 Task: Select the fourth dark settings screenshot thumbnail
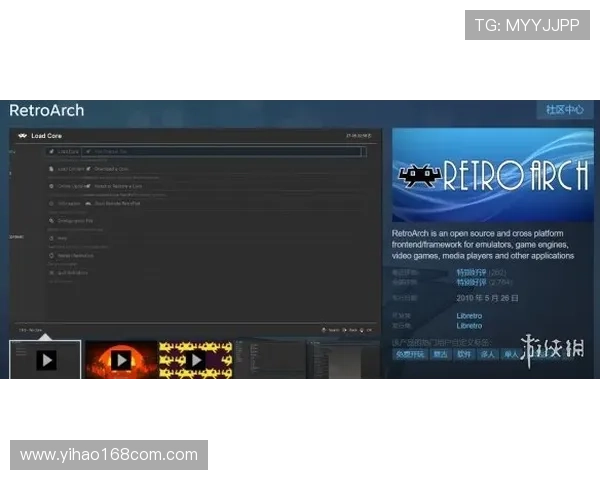click(270, 360)
